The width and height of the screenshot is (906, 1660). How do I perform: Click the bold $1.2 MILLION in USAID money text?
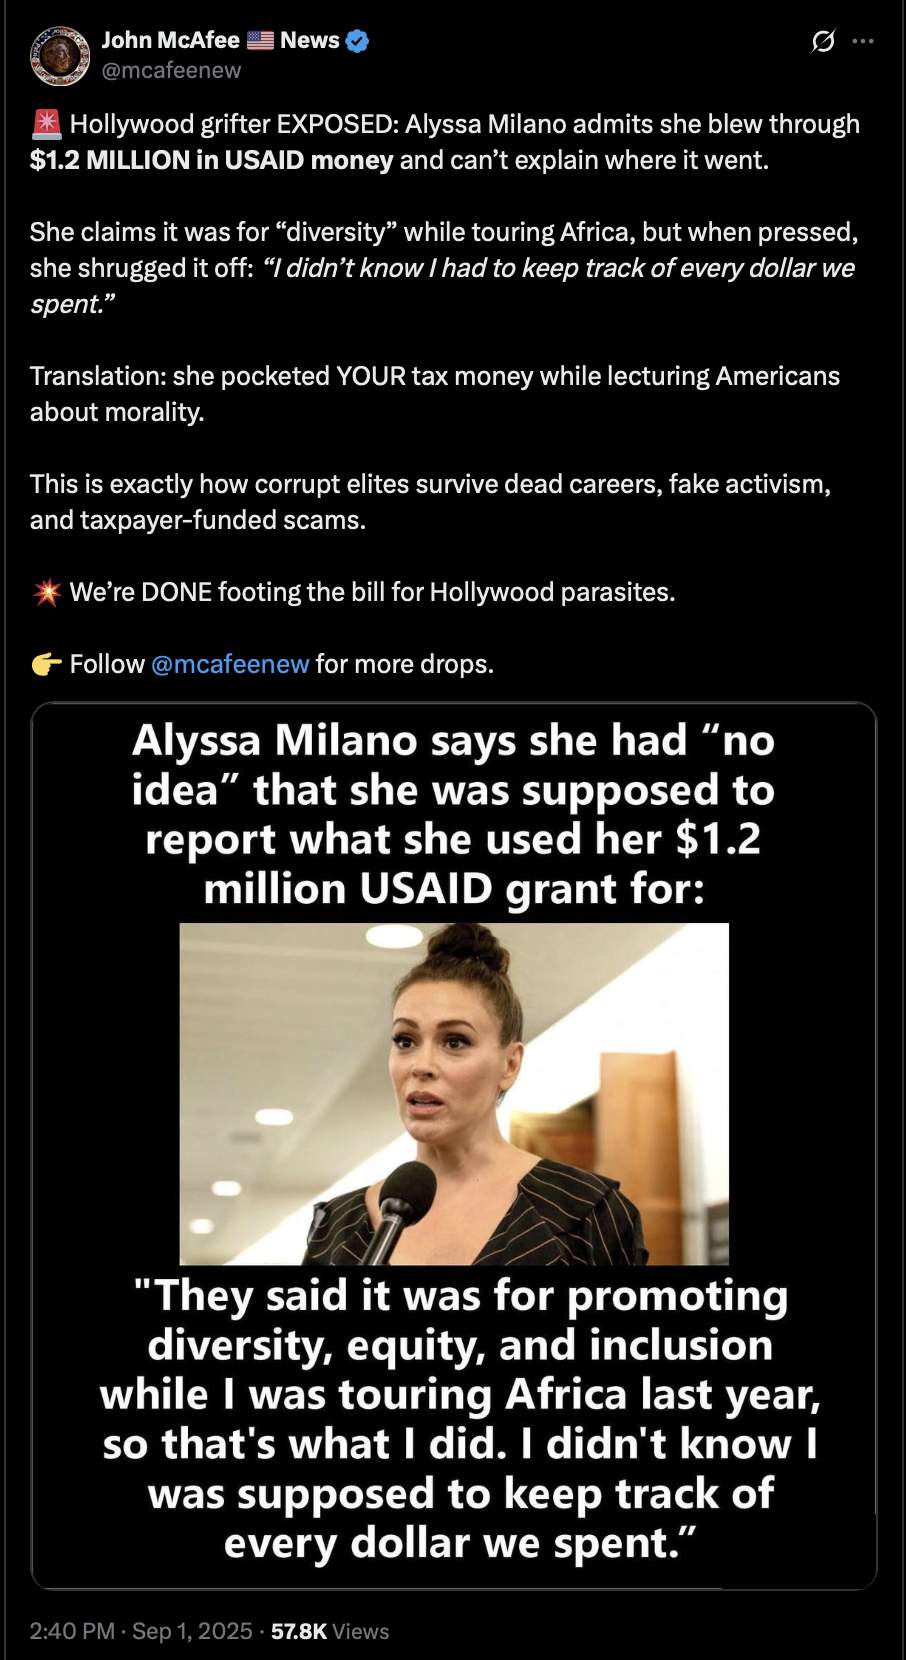[x=212, y=160]
